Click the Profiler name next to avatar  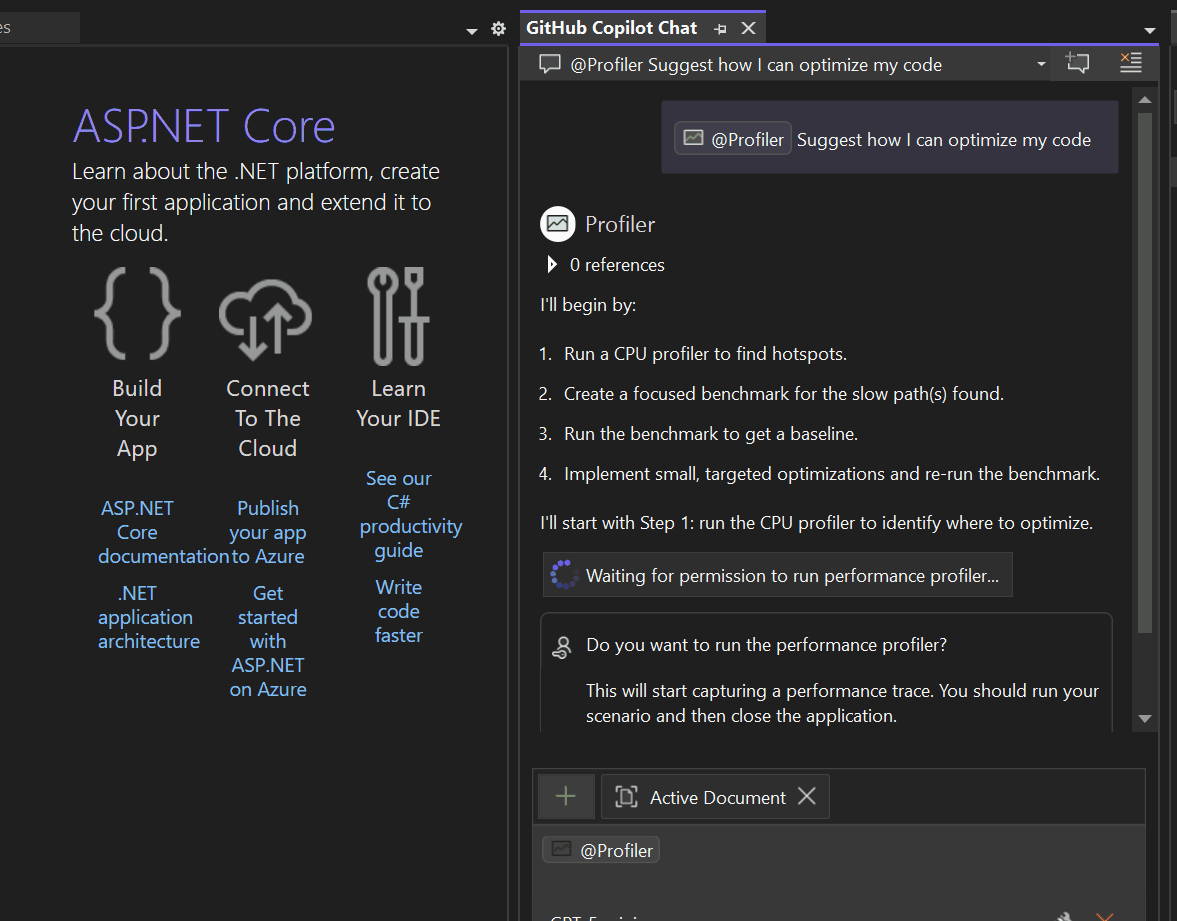point(620,224)
